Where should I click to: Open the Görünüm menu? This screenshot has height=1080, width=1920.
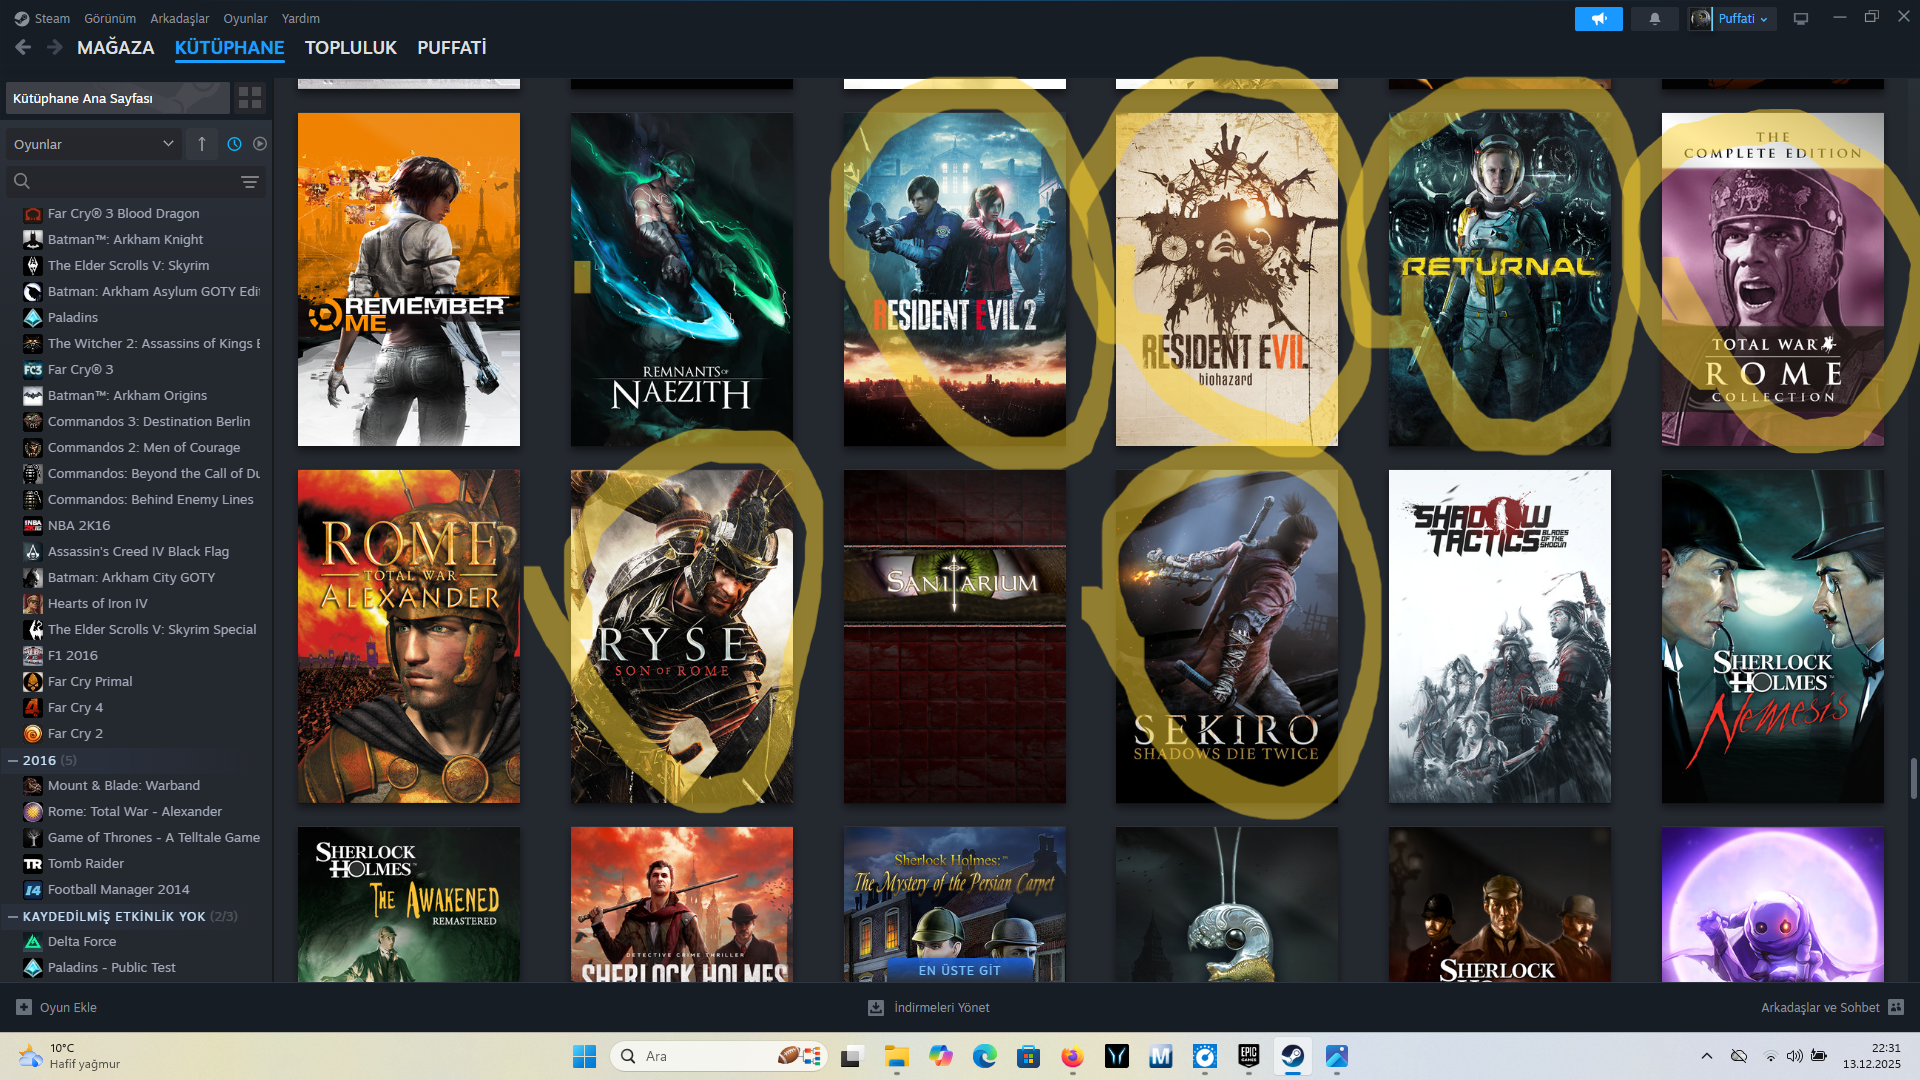point(109,19)
